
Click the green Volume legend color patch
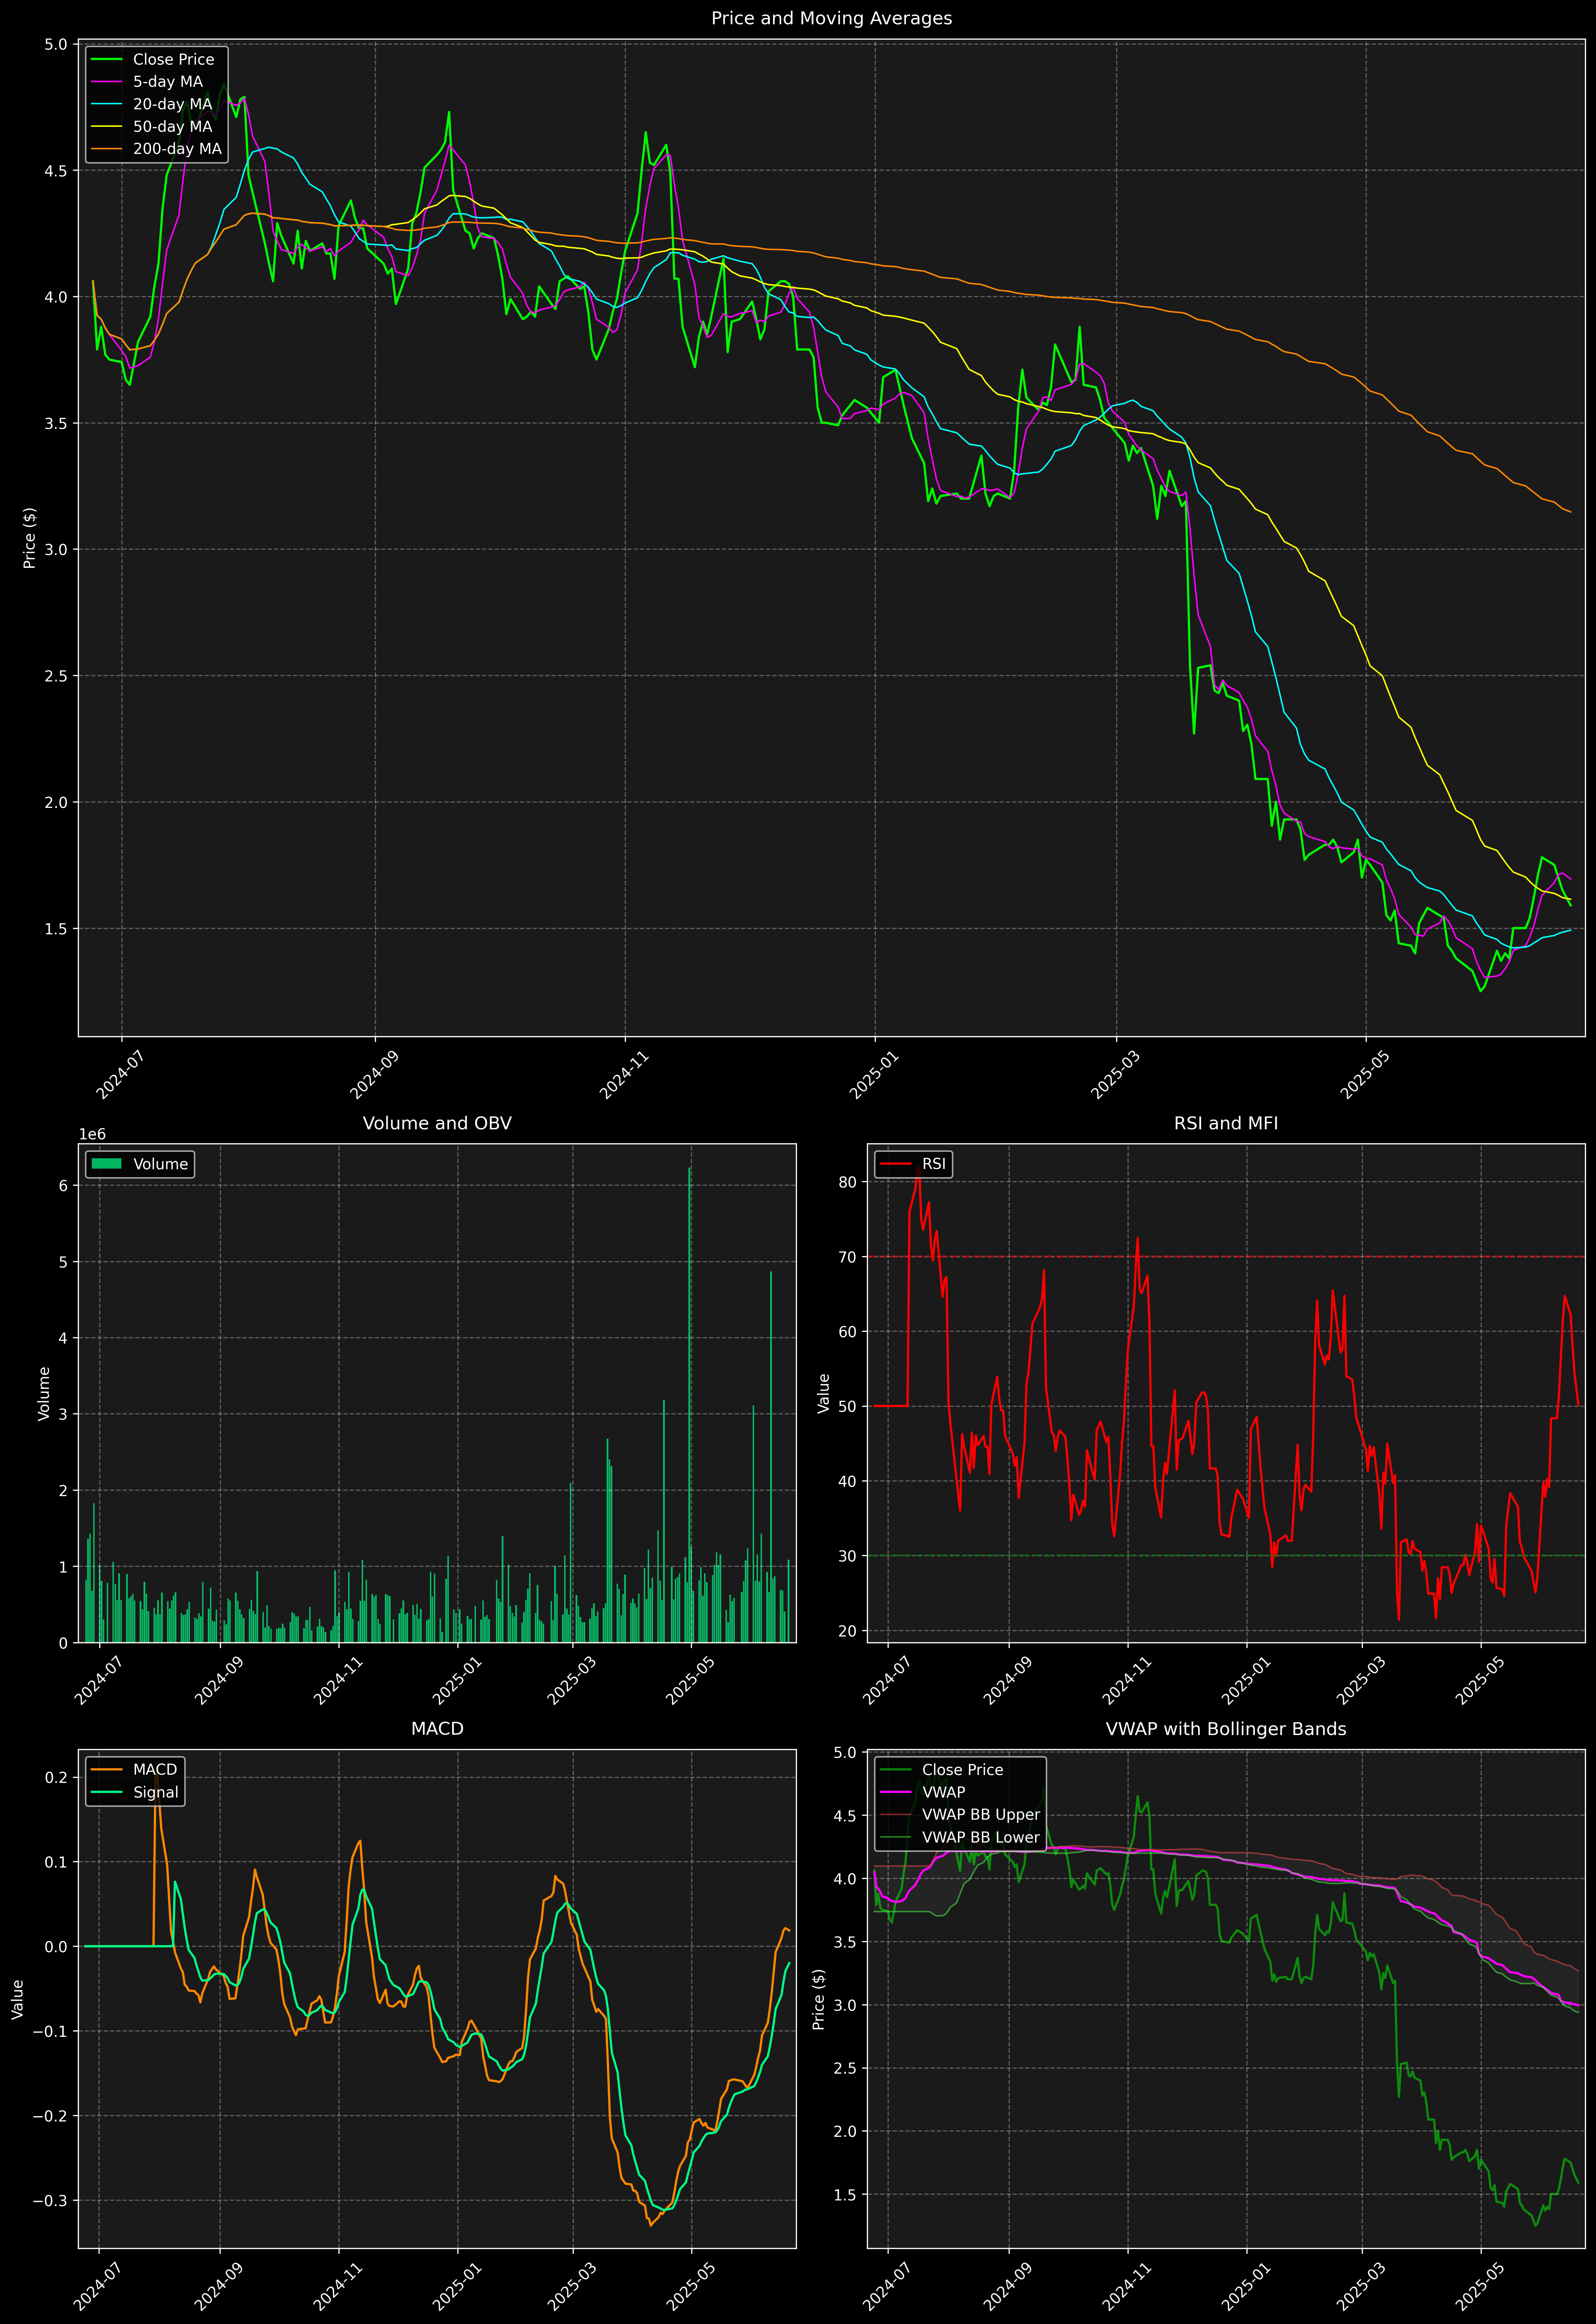(x=106, y=1164)
